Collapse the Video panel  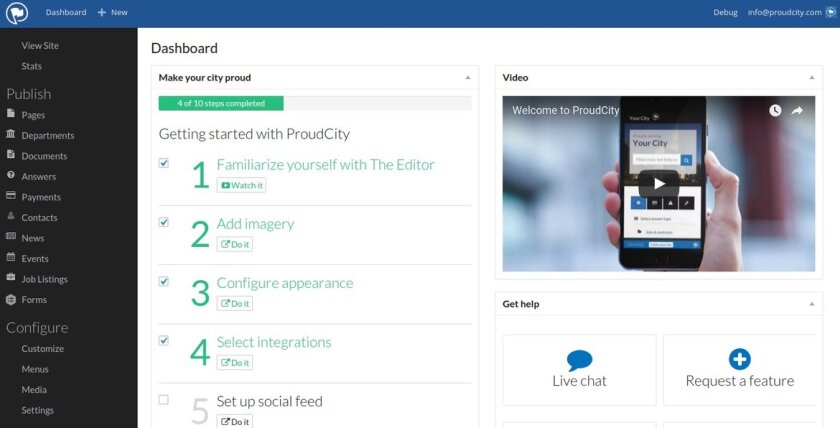click(x=812, y=78)
